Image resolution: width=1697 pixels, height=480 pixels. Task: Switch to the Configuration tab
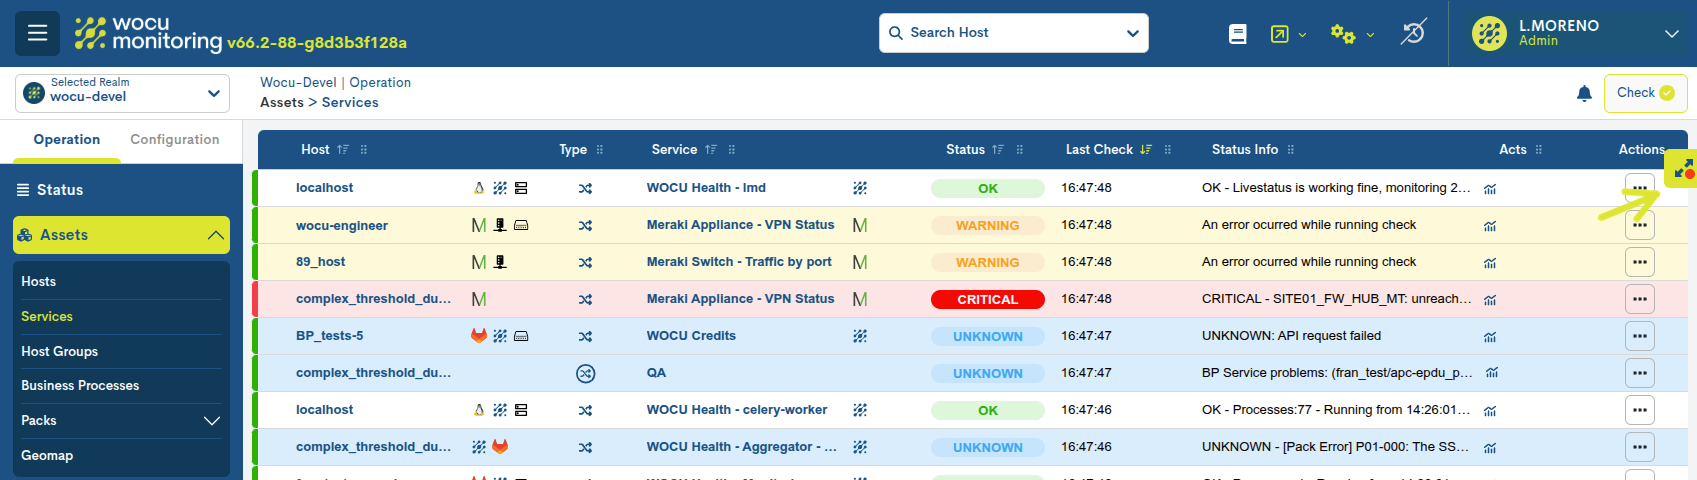(175, 140)
